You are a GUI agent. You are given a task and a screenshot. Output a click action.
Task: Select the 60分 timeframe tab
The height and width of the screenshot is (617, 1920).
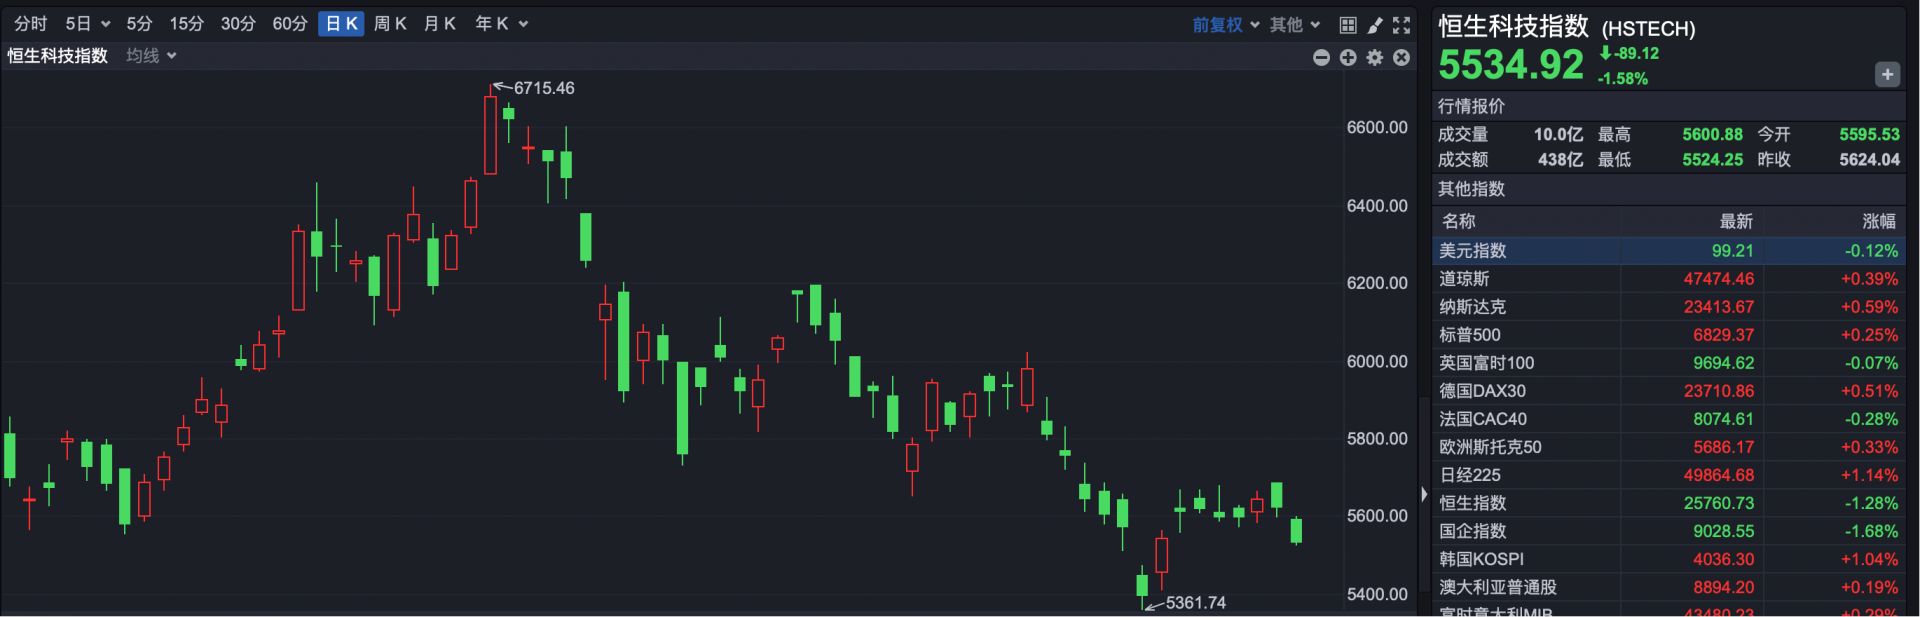(290, 24)
